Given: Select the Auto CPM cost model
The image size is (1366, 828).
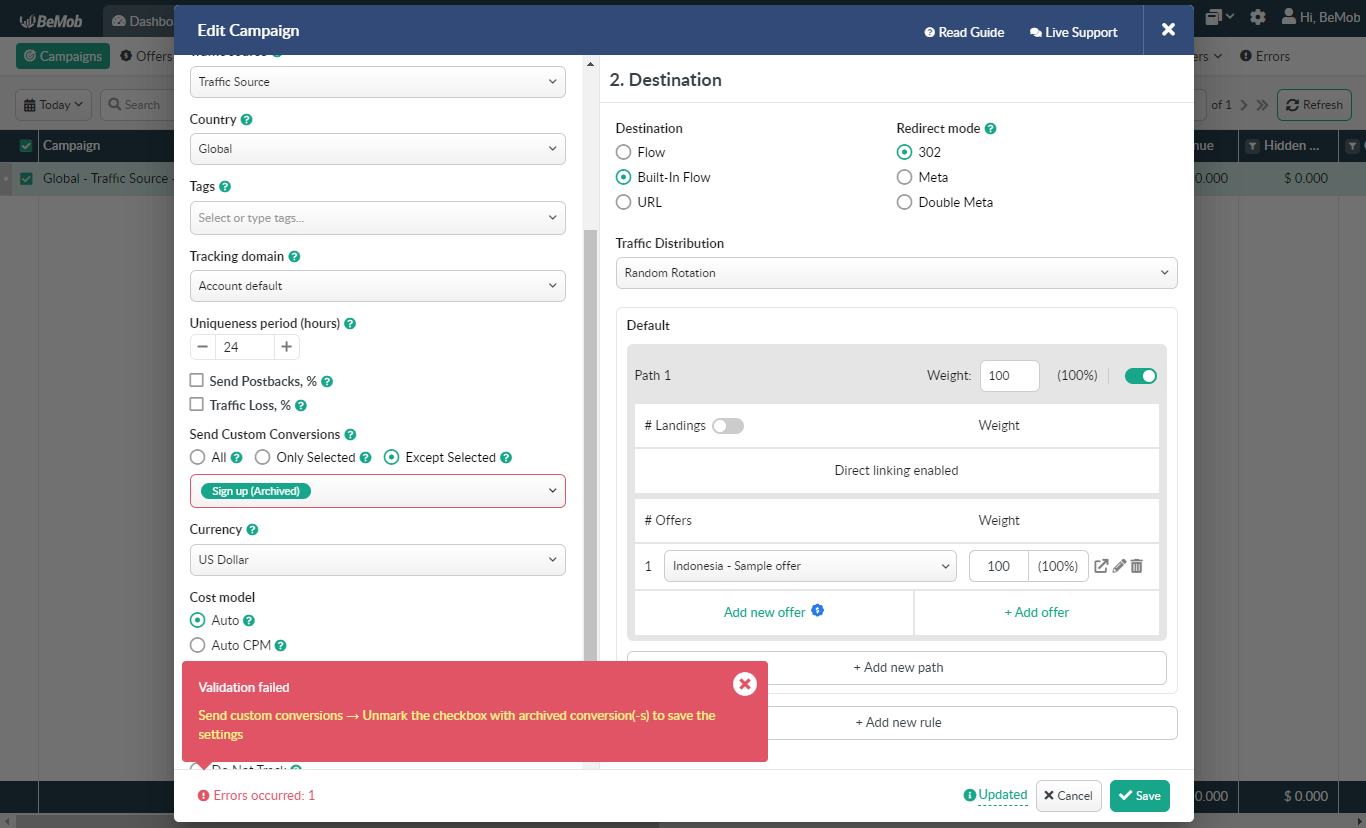Looking at the screenshot, I should 198,645.
